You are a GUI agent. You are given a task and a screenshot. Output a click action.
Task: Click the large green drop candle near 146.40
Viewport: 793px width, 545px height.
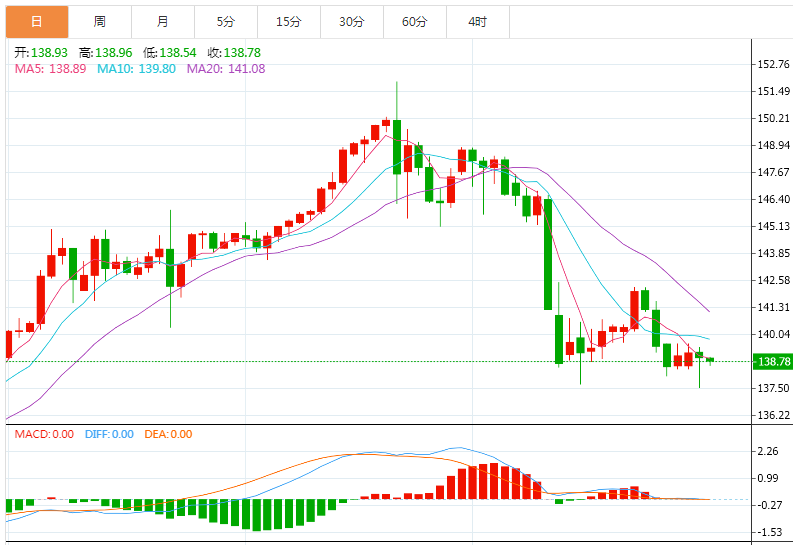point(548,254)
